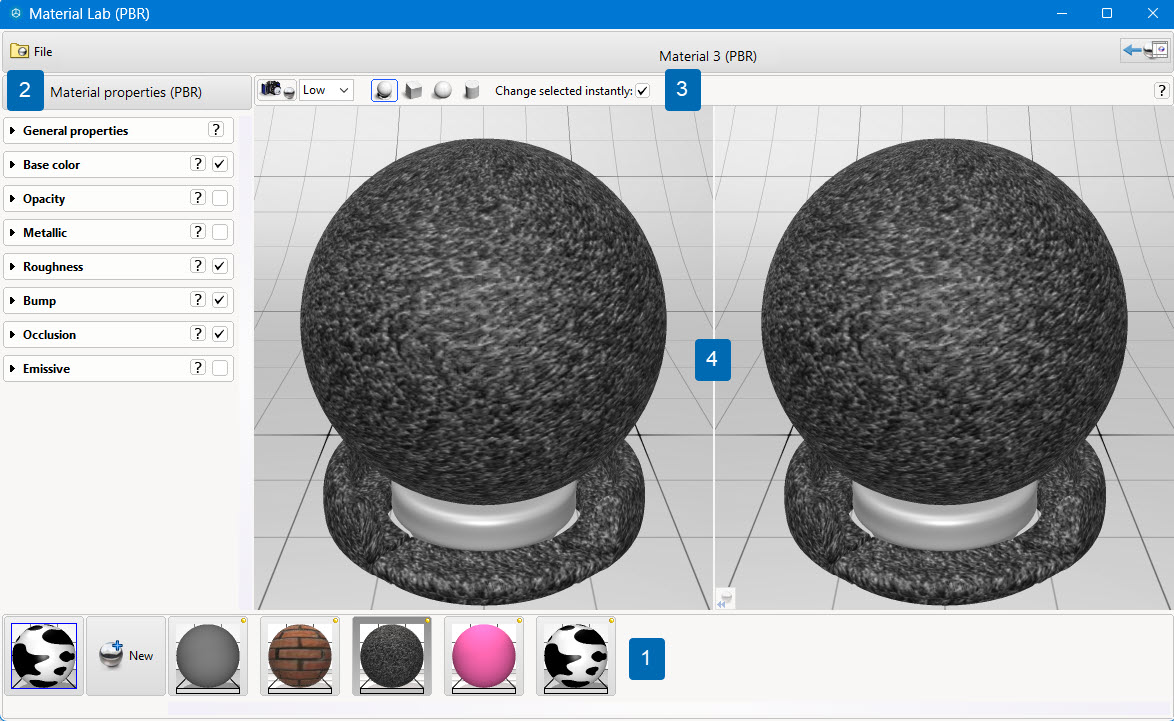Select the plain gray material thumbnail
Image resolution: width=1174 pixels, height=721 pixels.
tap(208, 656)
